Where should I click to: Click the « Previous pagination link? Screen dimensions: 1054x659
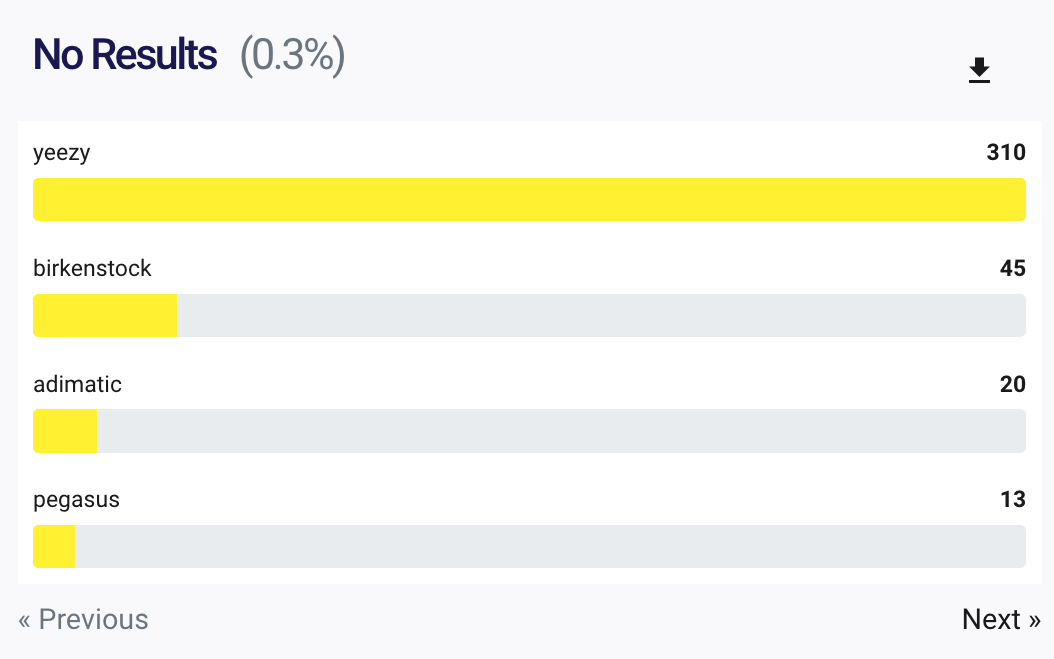tap(83, 620)
